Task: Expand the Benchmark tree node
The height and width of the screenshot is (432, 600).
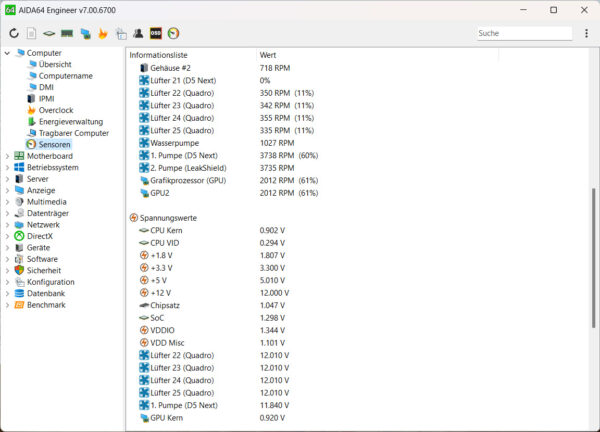Action: [8, 305]
